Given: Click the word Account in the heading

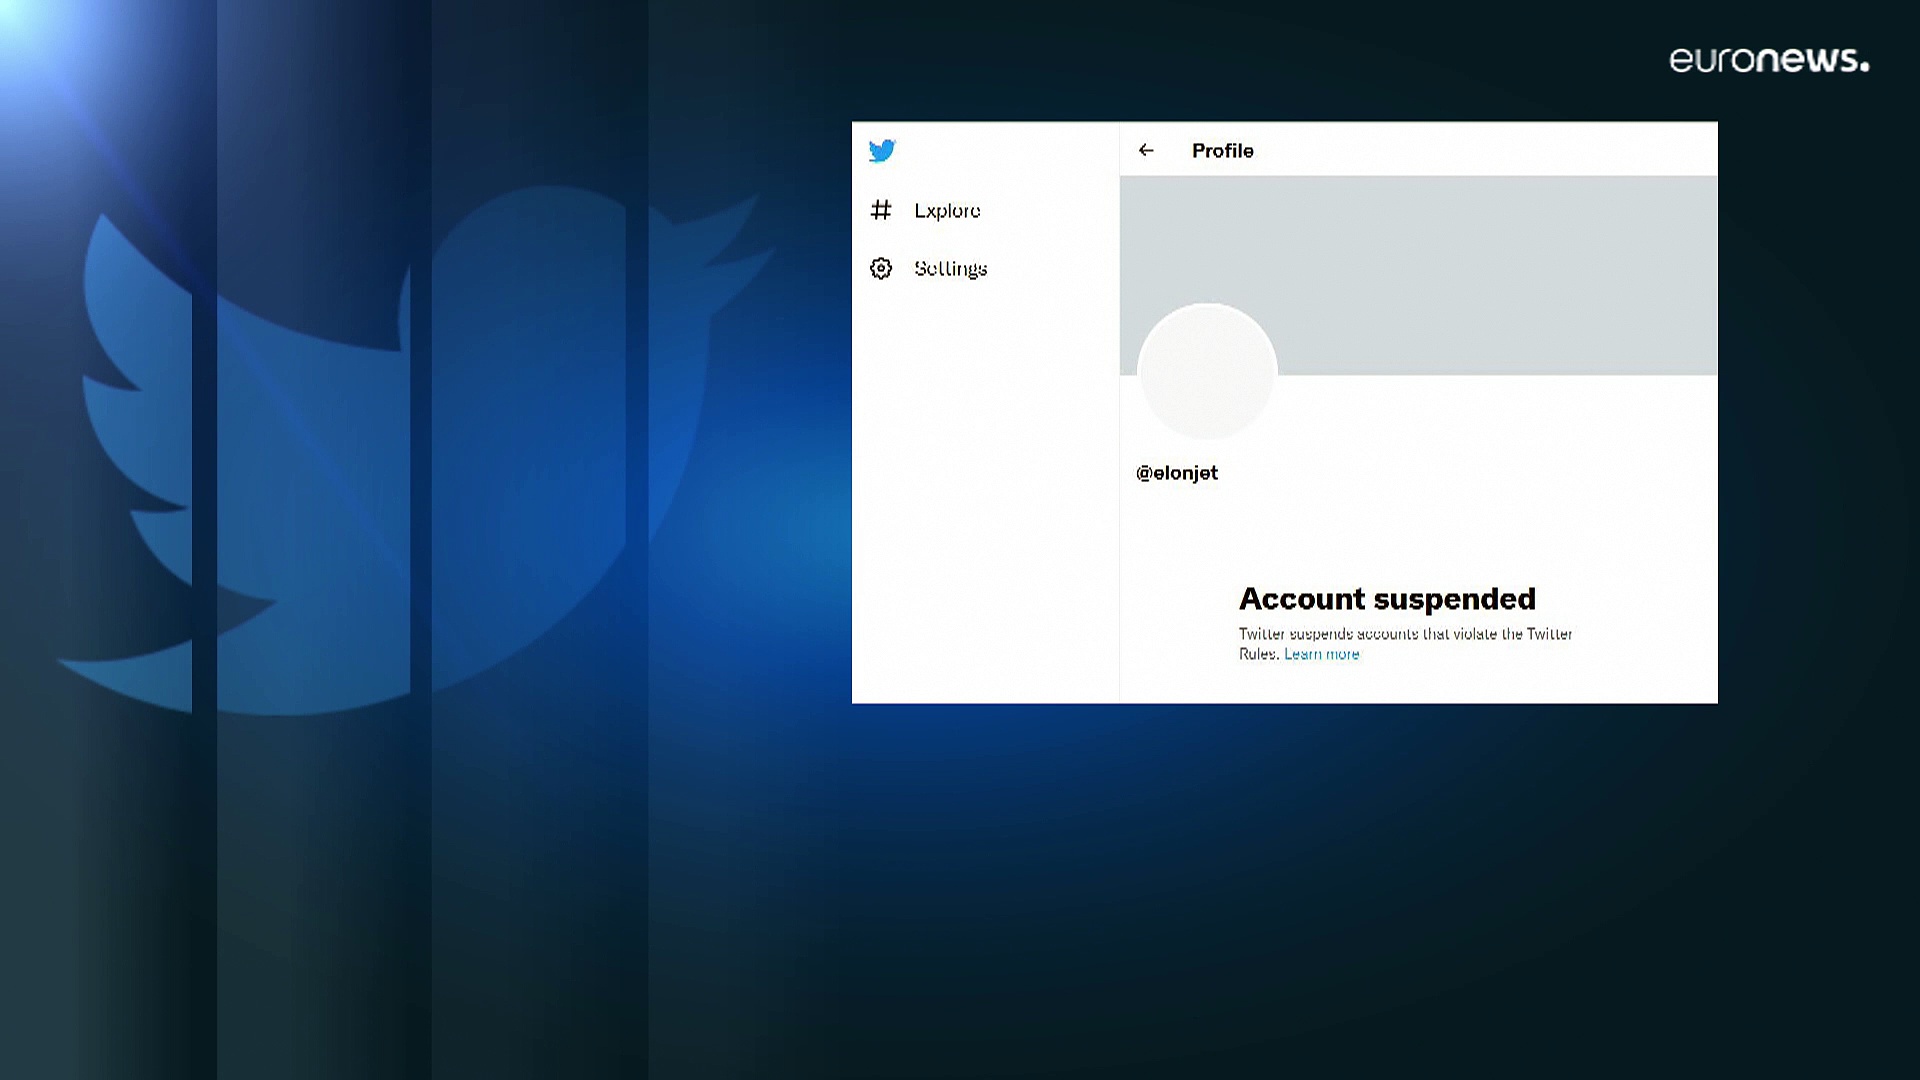Looking at the screenshot, I should [1302, 599].
